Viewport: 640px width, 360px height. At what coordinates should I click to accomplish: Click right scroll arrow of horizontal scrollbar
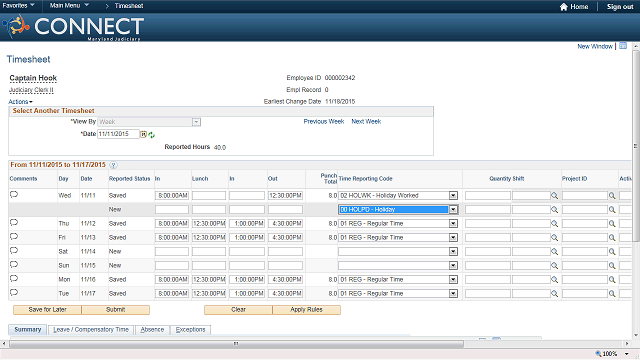click(x=627, y=344)
